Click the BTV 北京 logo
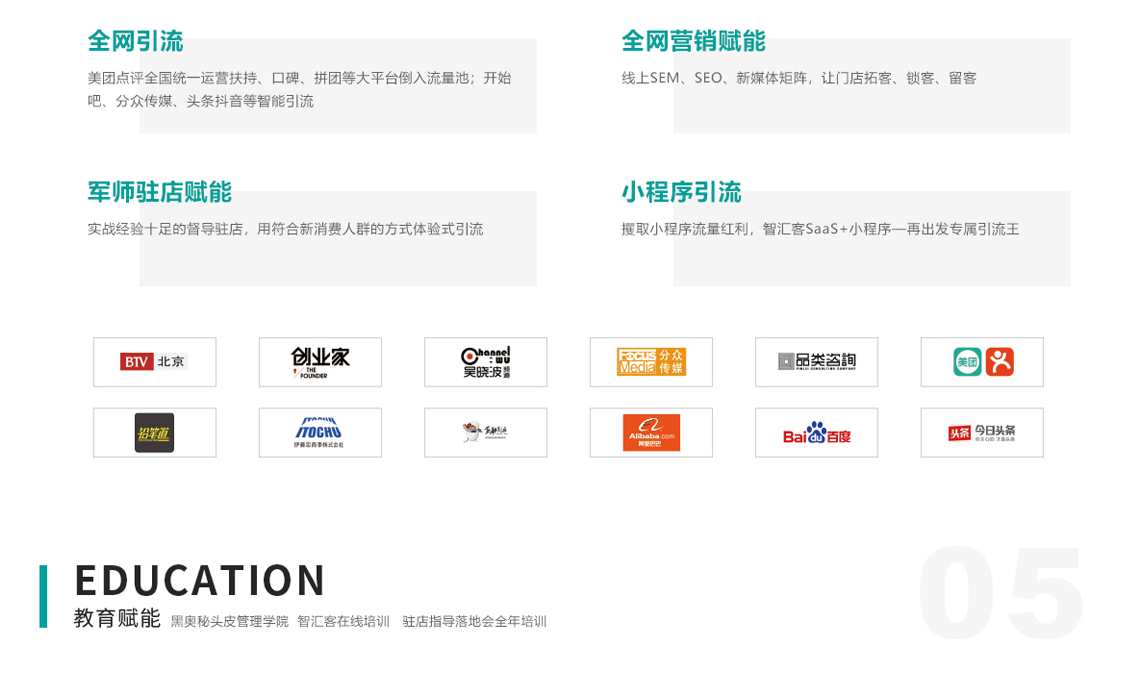Screen dimensions: 1140x677 coord(154,362)
